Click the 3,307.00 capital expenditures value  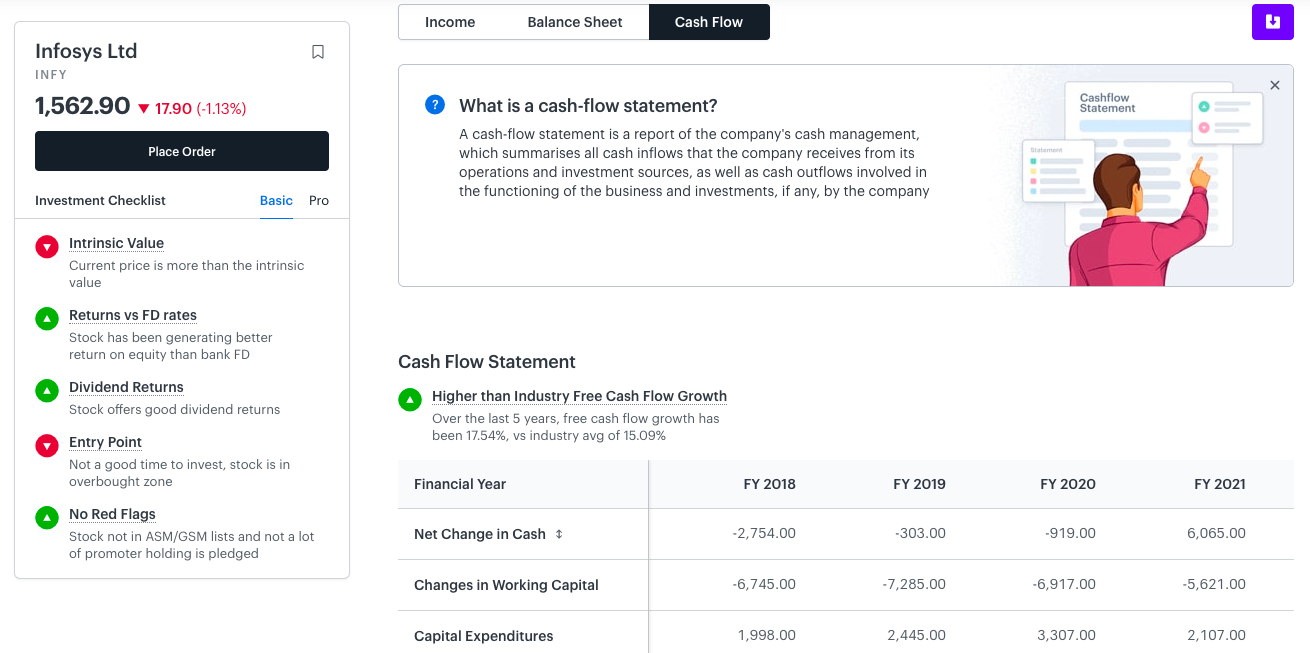(x=1066, y=635)
